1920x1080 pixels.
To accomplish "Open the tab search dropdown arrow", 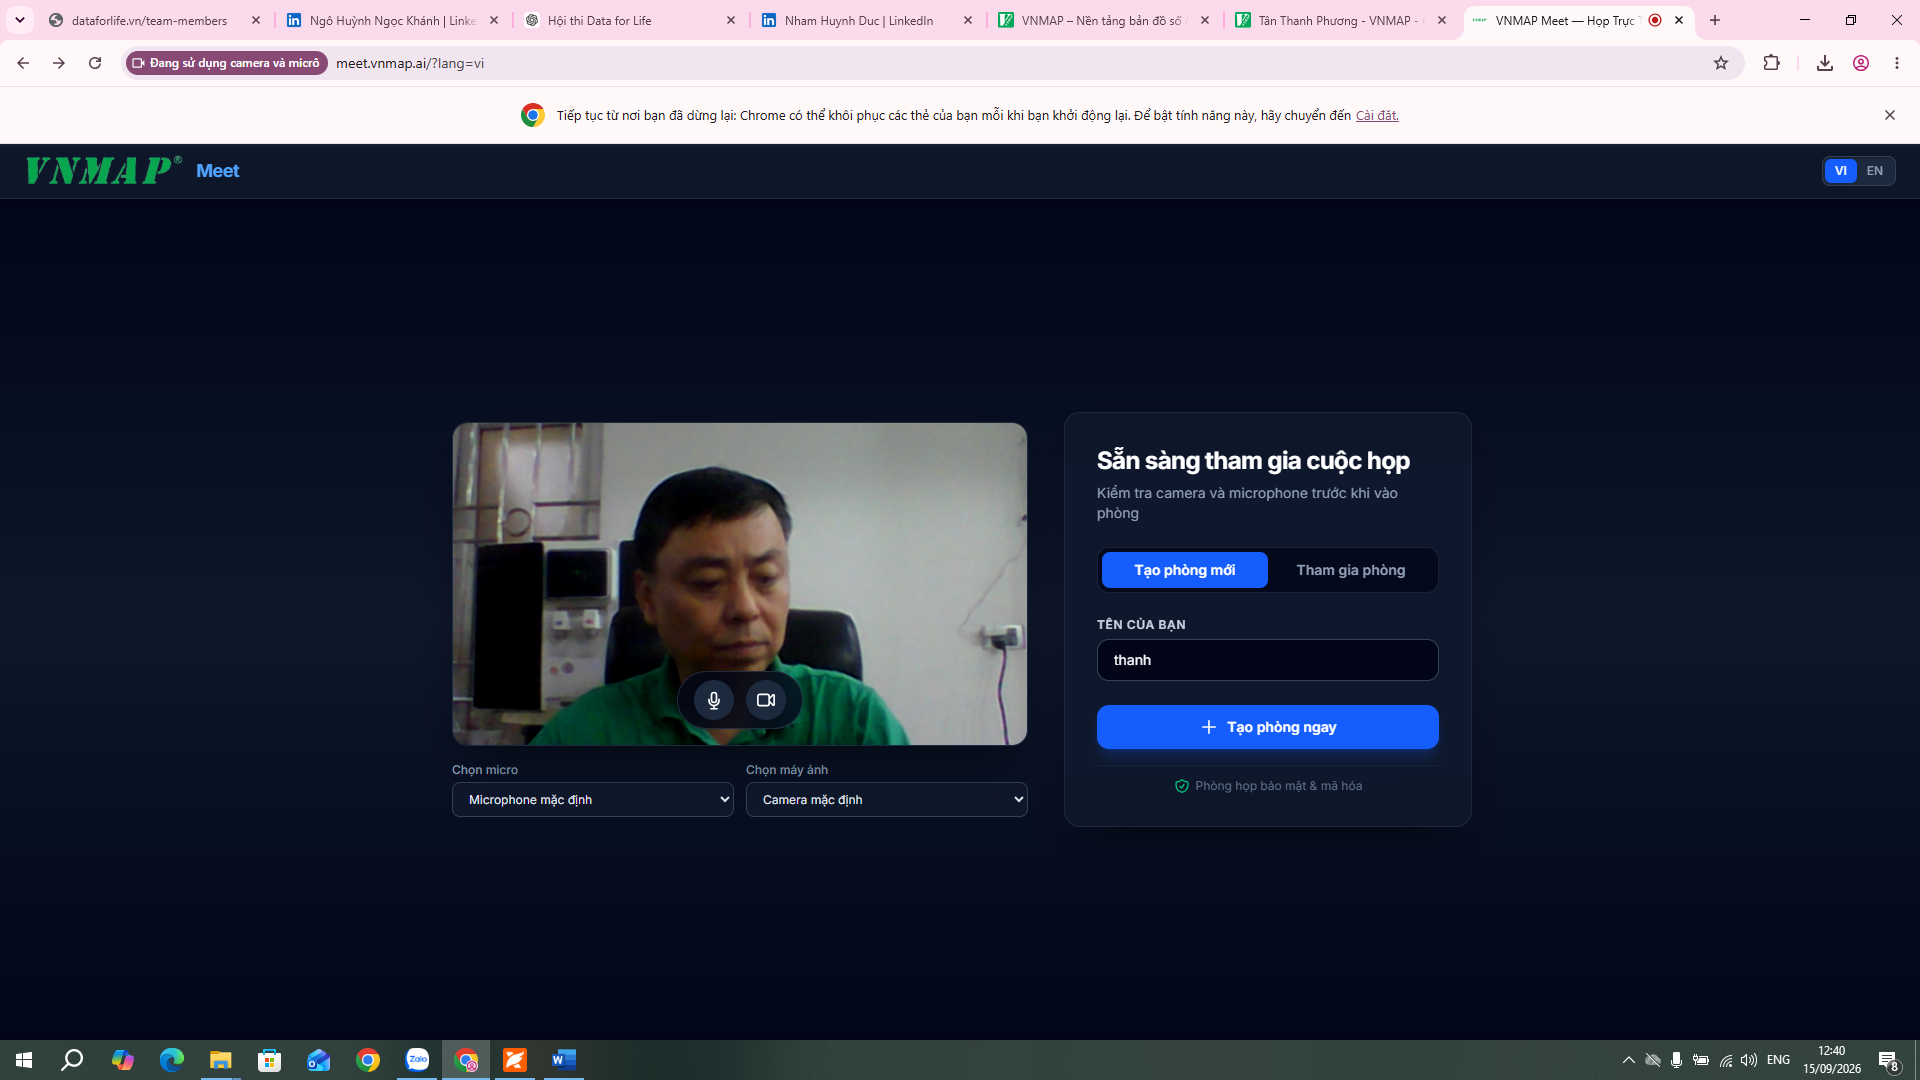I will [20, 20].
